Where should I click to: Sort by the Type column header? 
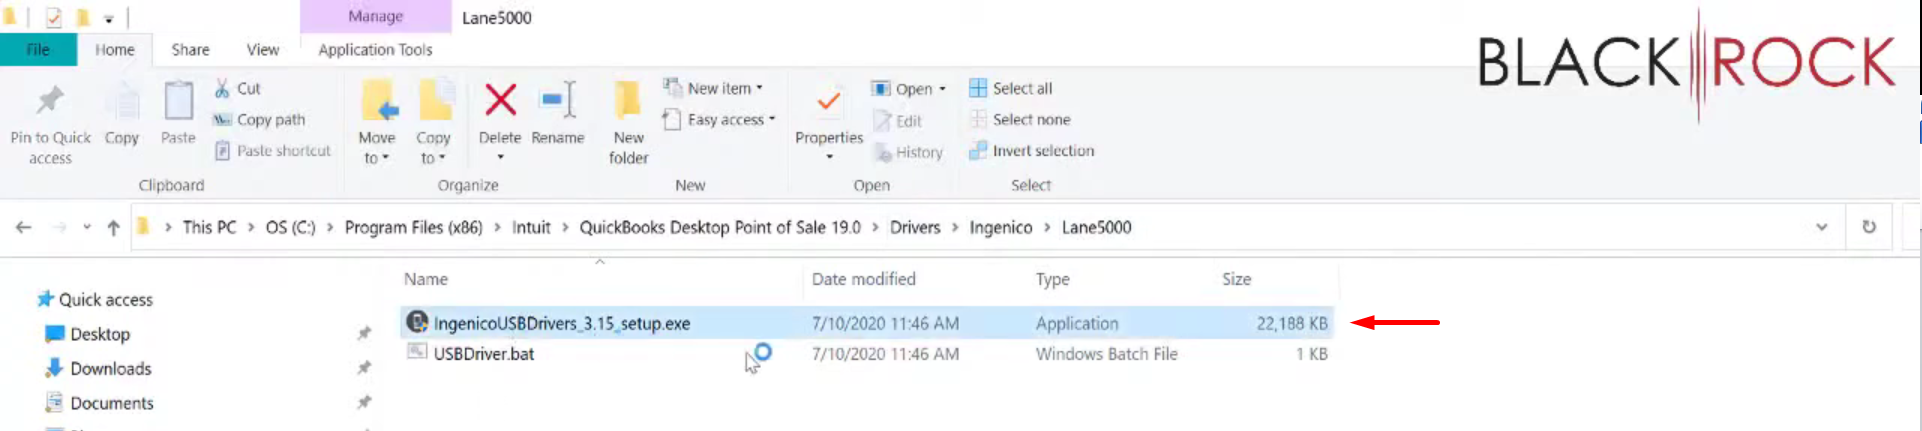[x=1052, y=279]
